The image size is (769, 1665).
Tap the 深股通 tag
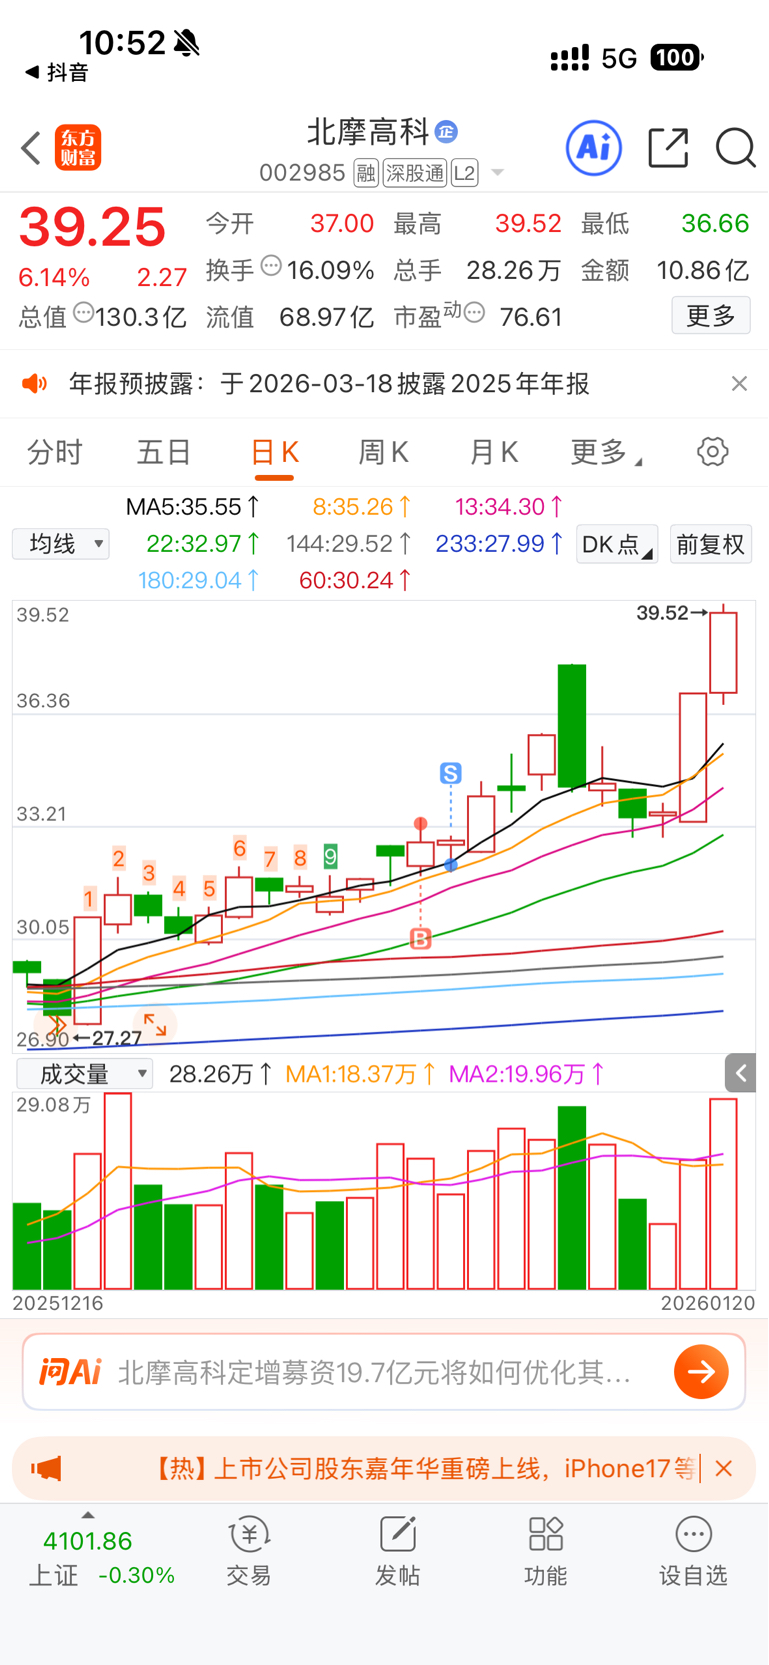click(x=415, y=173)
